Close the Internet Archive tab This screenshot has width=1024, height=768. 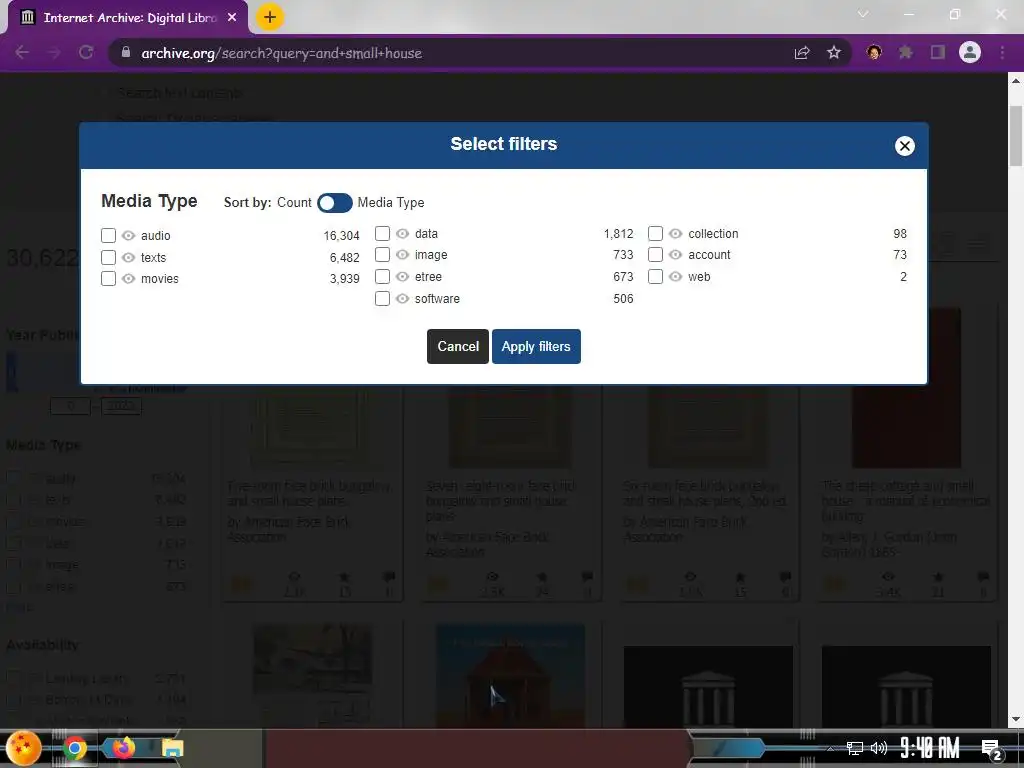[x=232, y=18]
